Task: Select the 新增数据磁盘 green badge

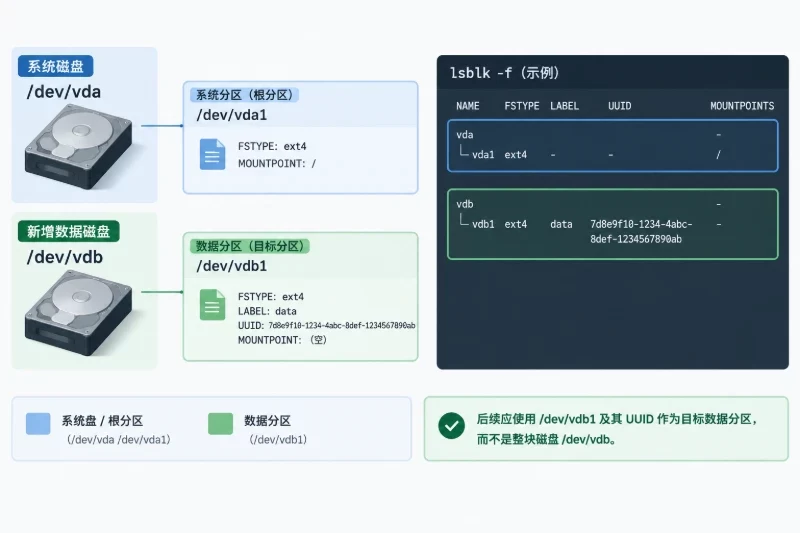Action: [x=69, y=232]
